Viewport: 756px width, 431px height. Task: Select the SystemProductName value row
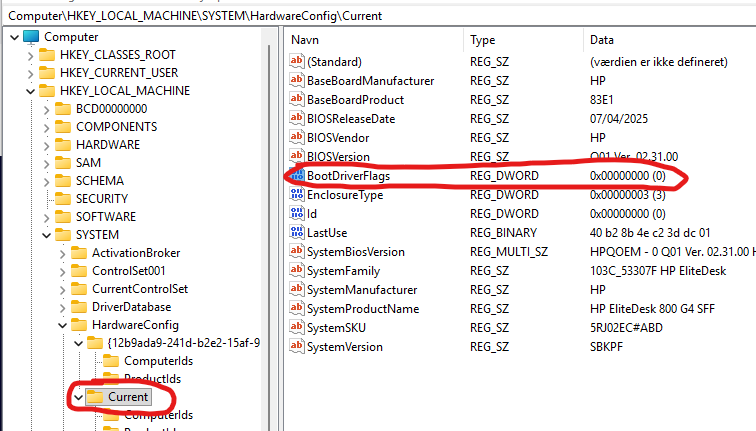pyautogui.click(x=363, y=309)
